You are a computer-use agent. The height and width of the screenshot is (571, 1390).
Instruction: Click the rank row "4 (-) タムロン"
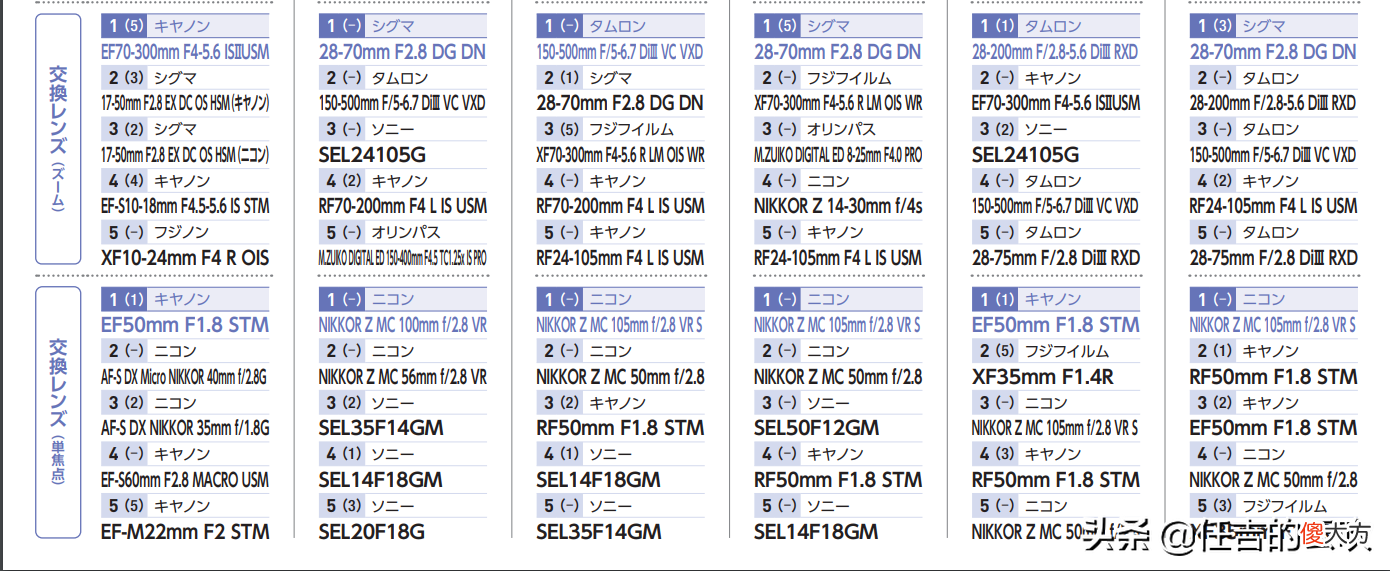point(1056,181)
